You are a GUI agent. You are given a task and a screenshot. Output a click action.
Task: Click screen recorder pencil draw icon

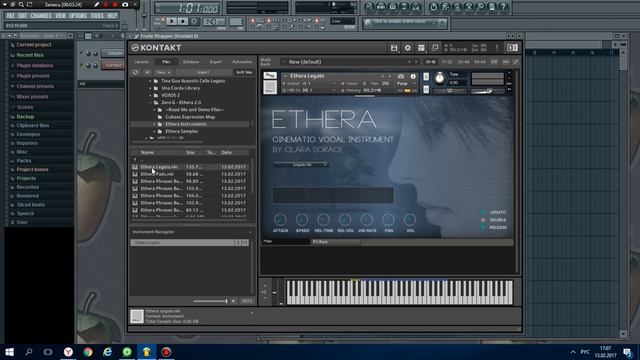(x=96, y=4)
